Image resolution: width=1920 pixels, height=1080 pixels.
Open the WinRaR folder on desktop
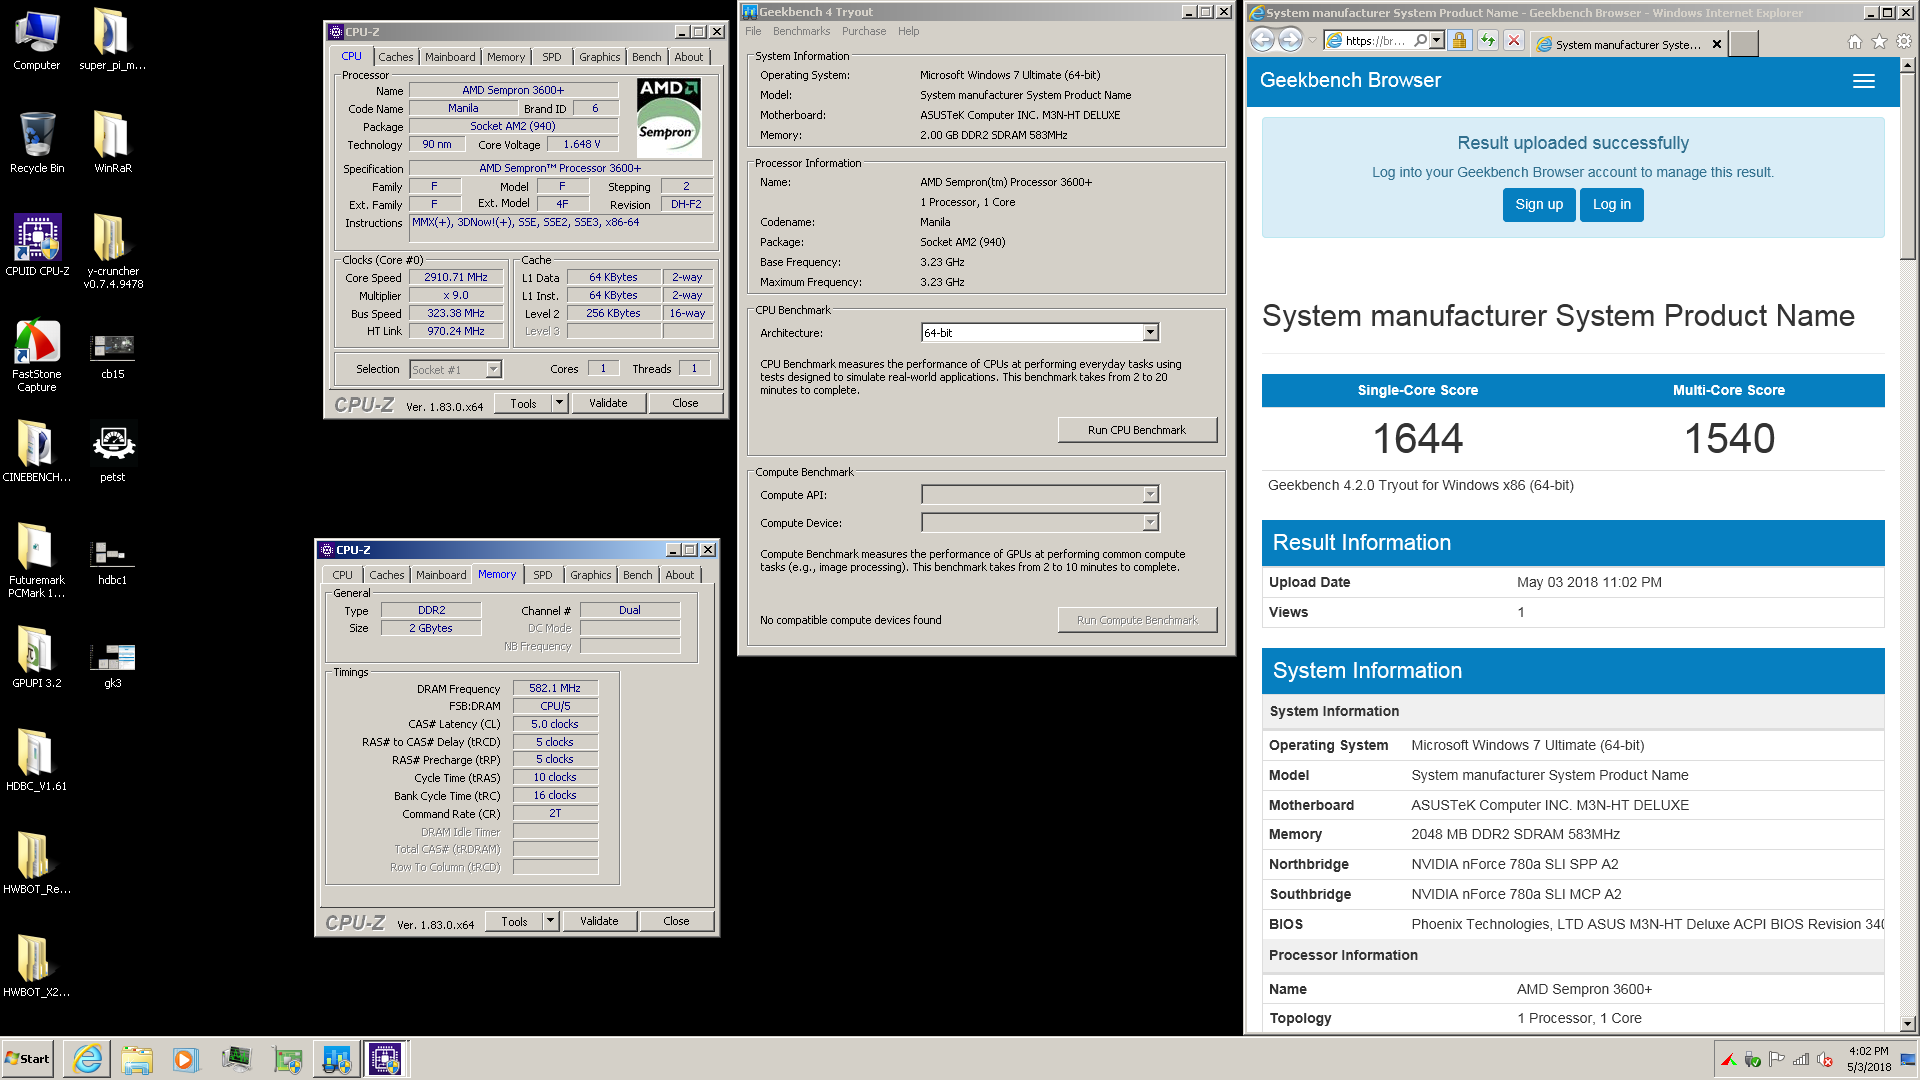tap(113, 142)
